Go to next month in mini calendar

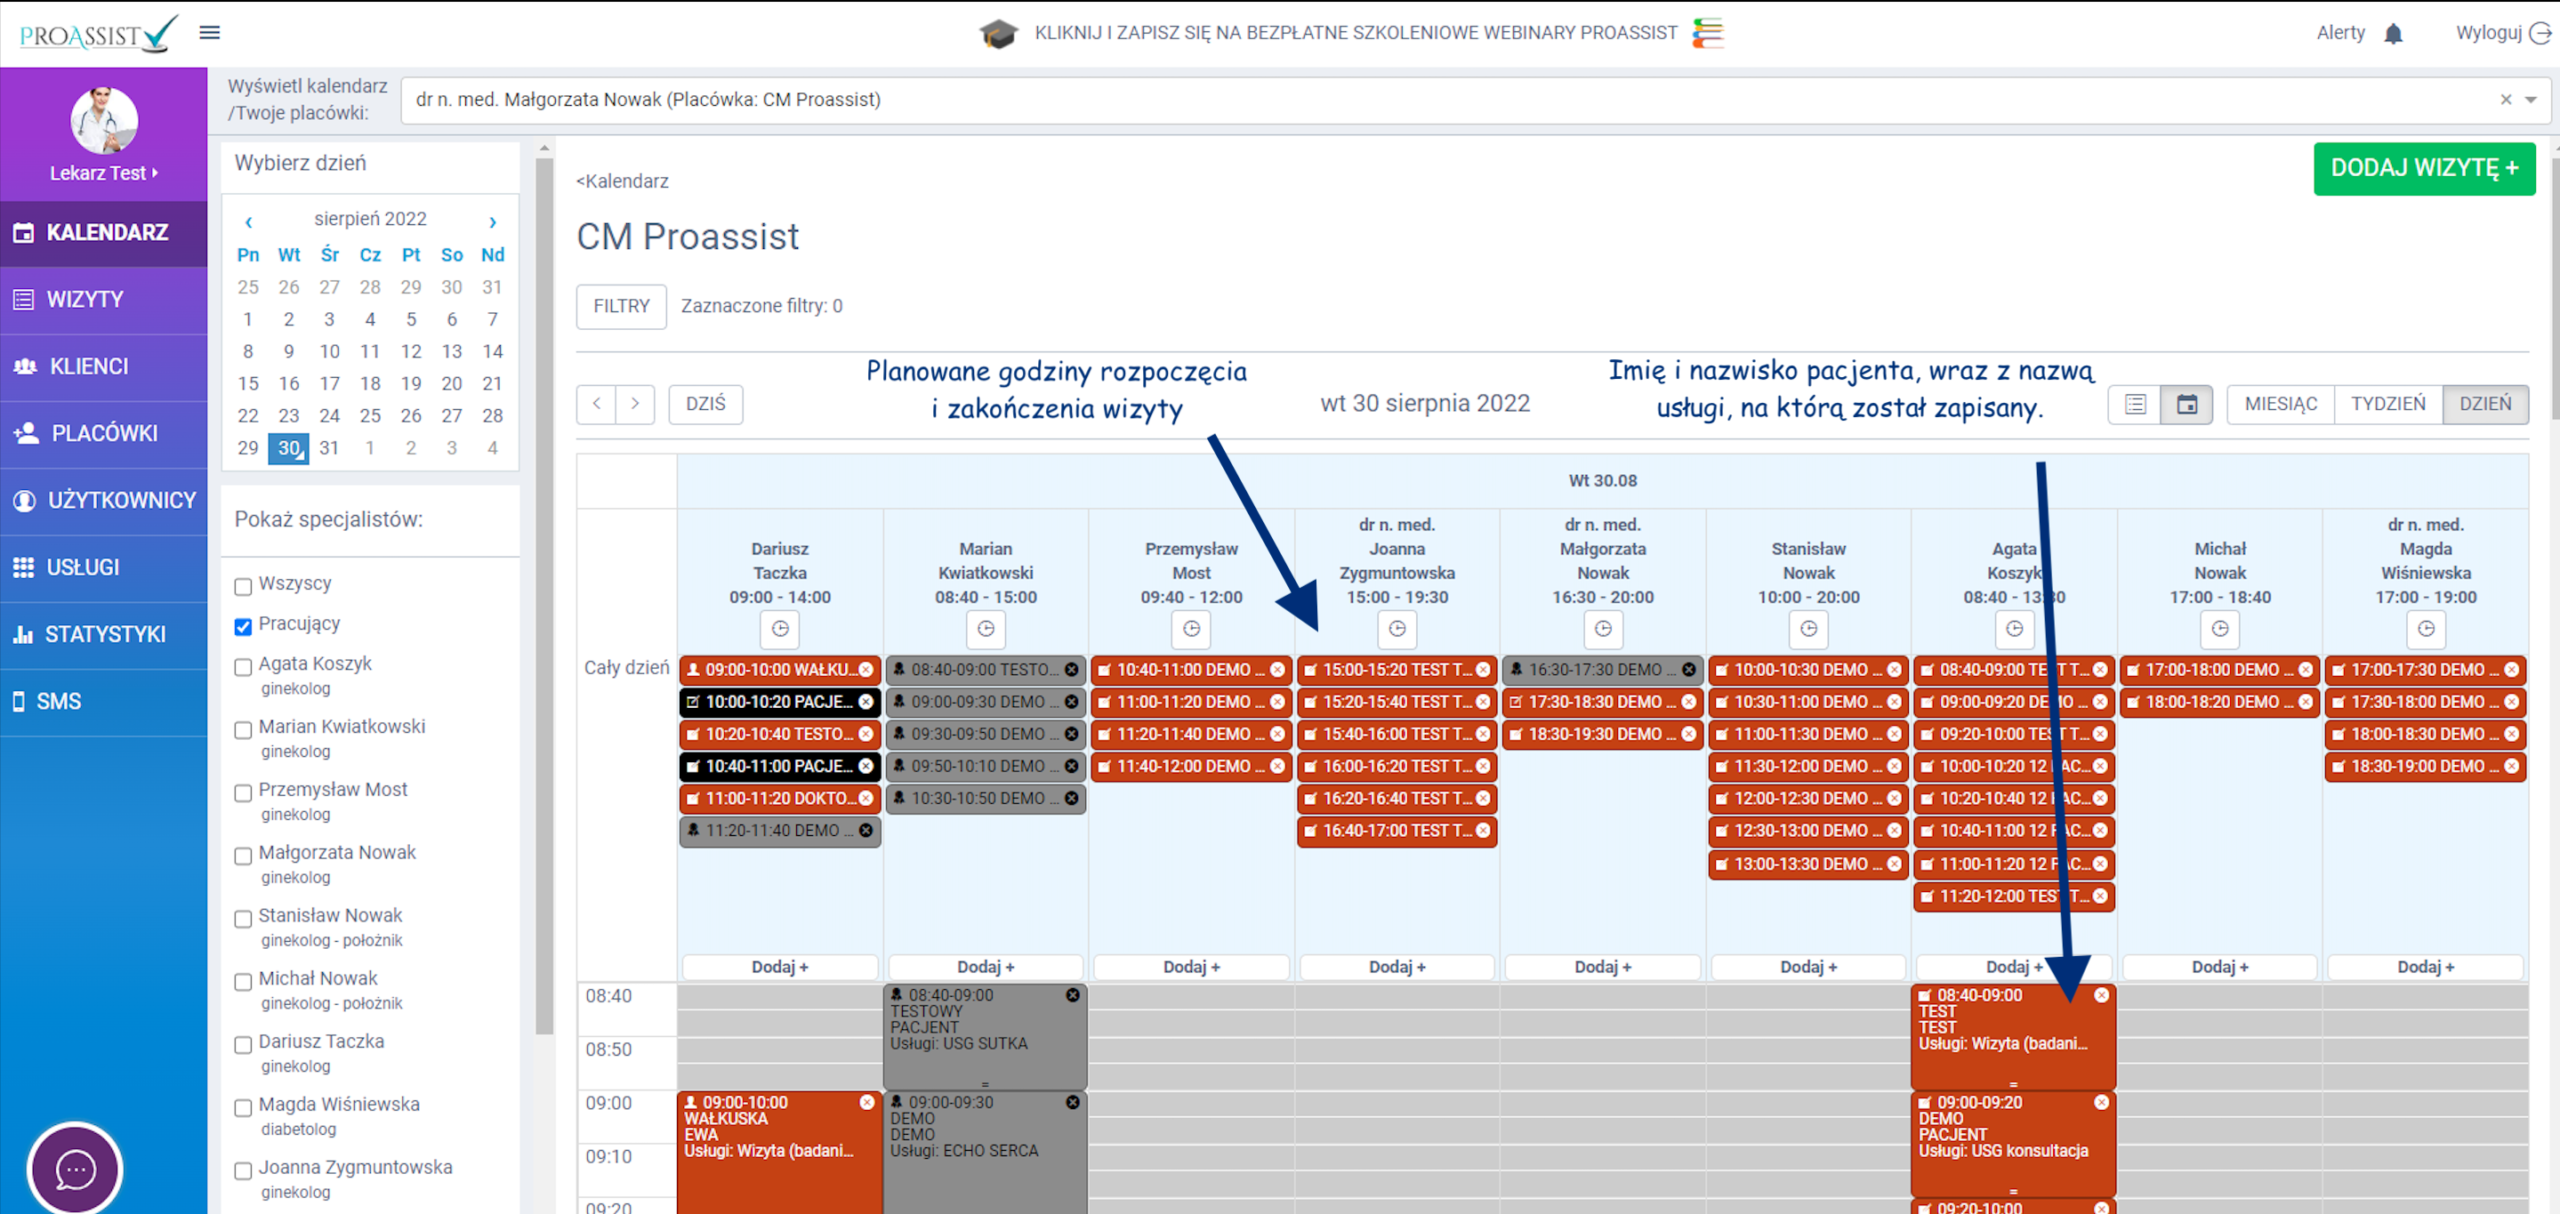[x=492, y=221]
